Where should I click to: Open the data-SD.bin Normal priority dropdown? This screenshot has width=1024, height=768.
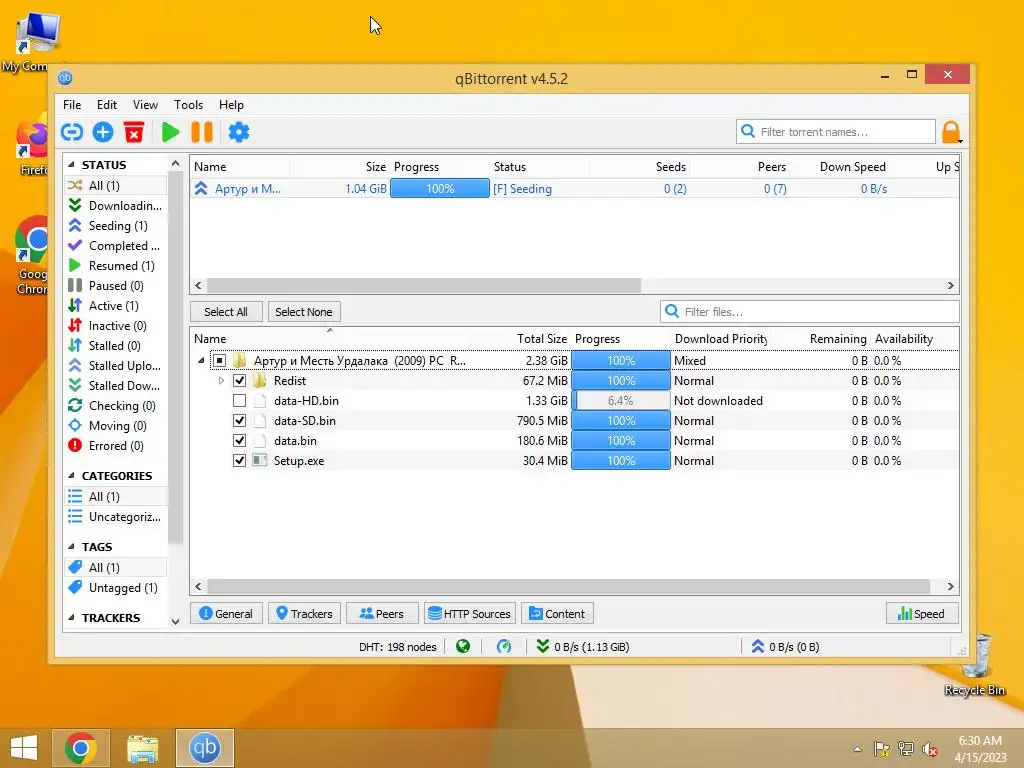[x=694, y=421]
